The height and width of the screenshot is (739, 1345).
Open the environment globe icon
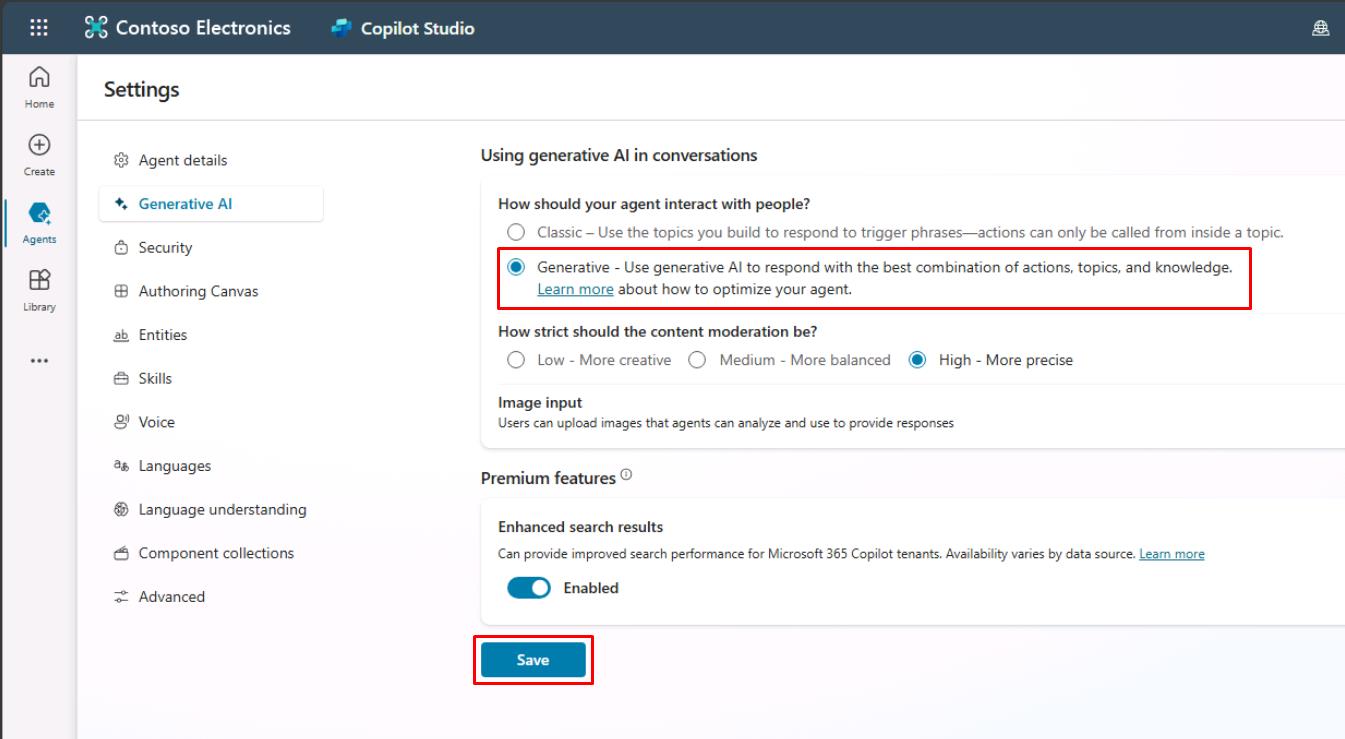pos(1320,28)
